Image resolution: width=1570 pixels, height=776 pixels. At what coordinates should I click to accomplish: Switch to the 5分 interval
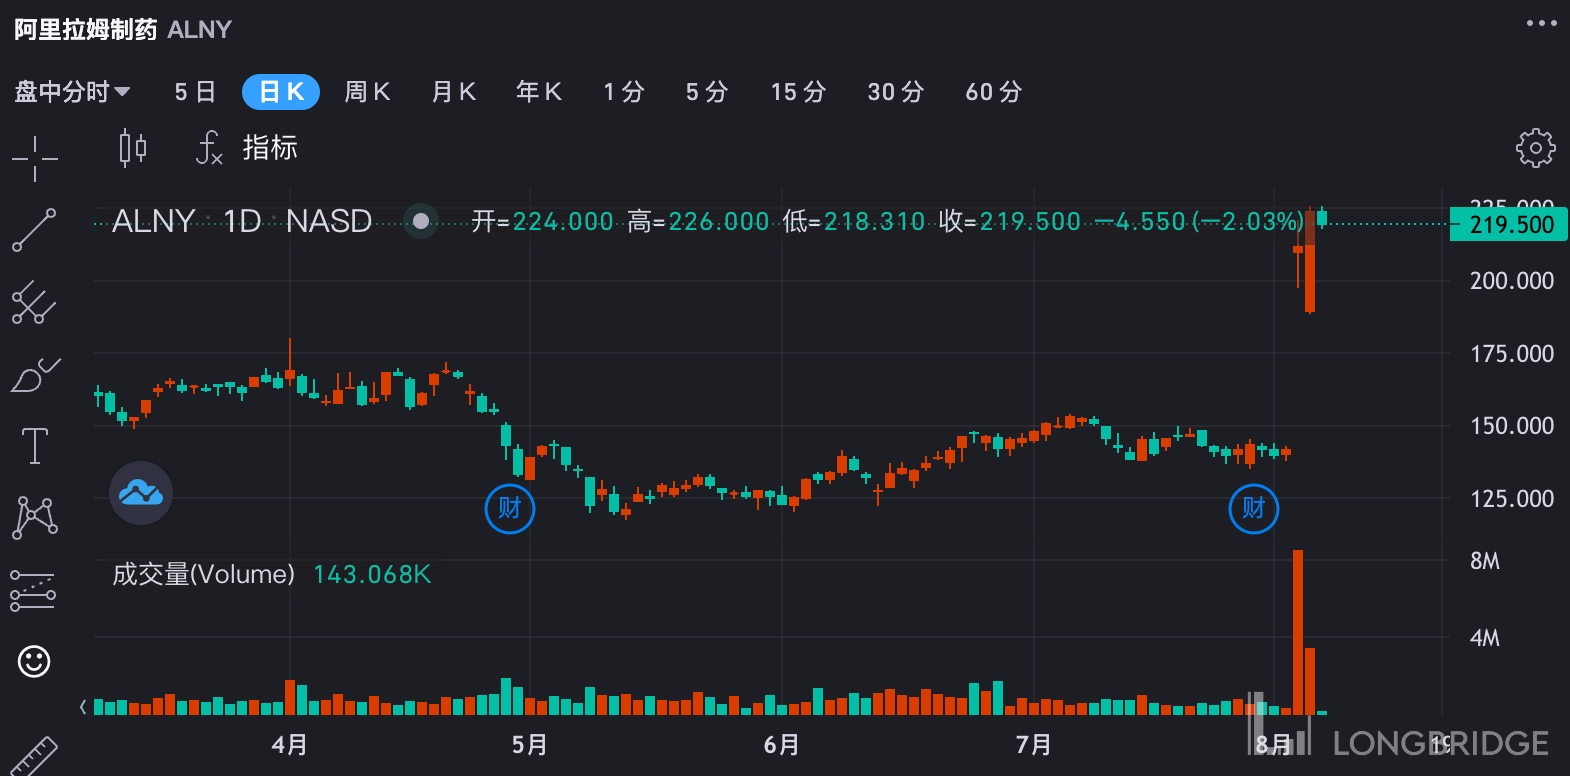coord(707,92)
